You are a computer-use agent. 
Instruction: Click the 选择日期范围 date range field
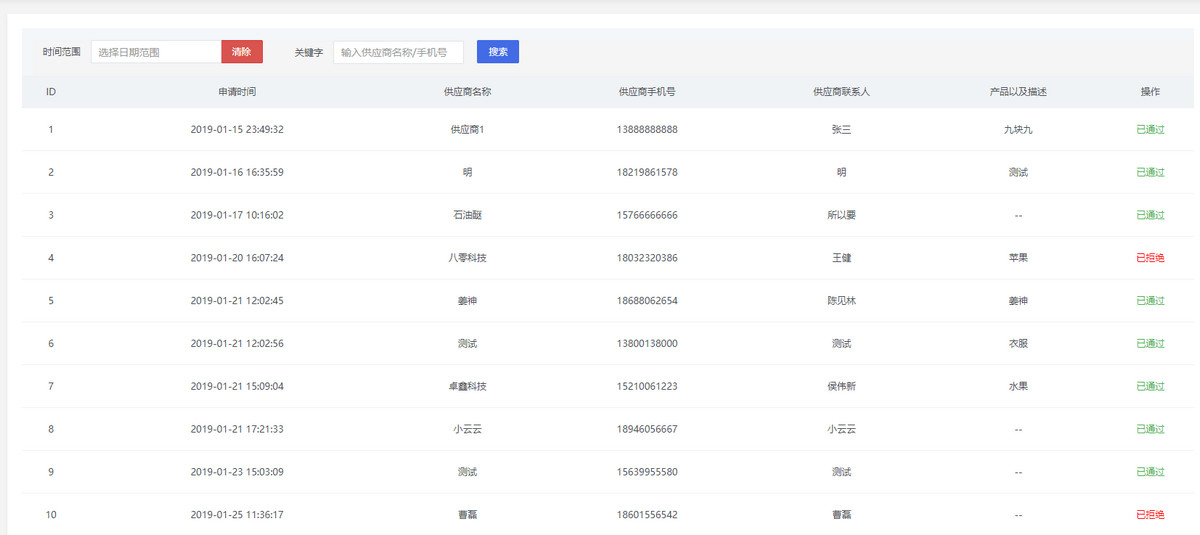click(x=156, y=52)
